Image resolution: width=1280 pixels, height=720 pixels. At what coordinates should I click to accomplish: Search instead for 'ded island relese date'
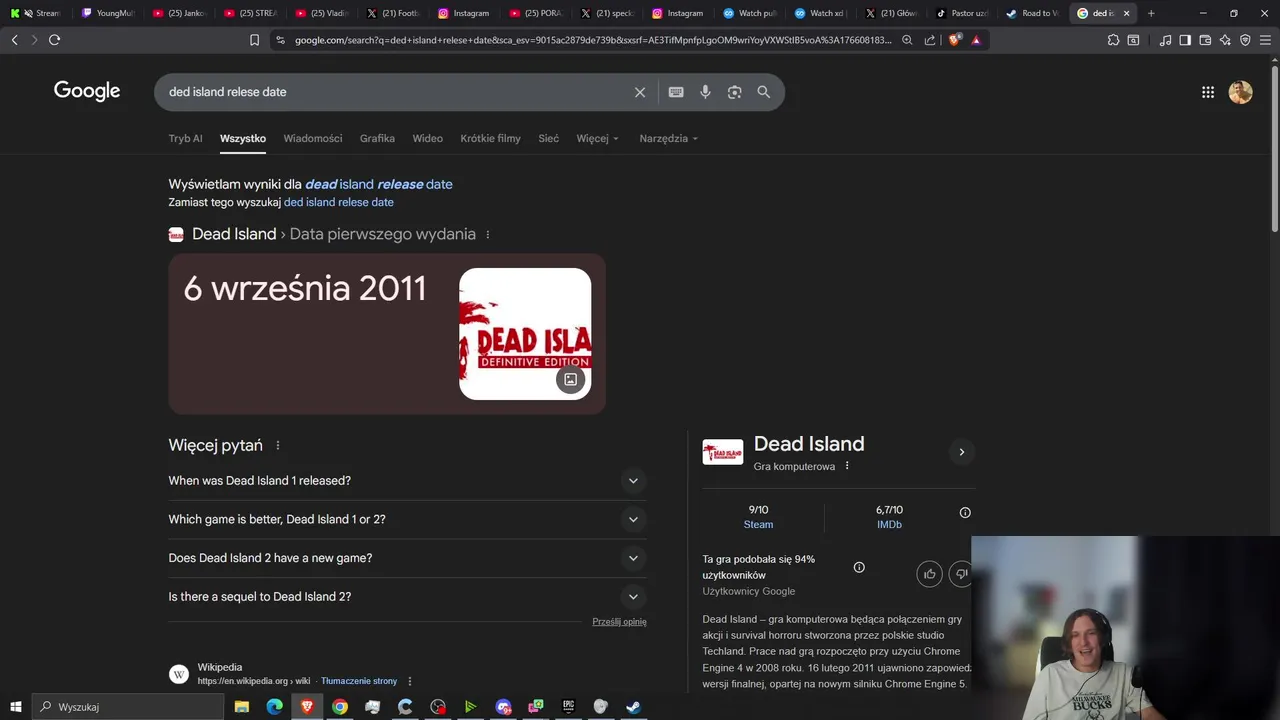(x=339, y=202)
